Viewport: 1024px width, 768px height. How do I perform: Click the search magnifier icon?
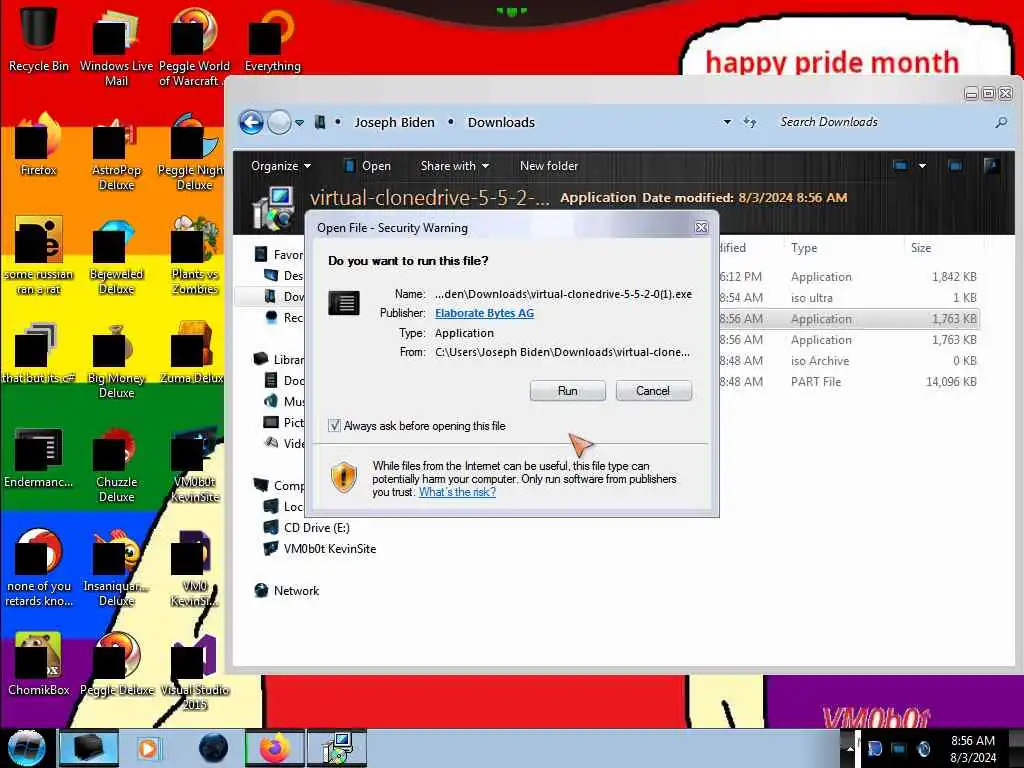[x=1000, y=122]
